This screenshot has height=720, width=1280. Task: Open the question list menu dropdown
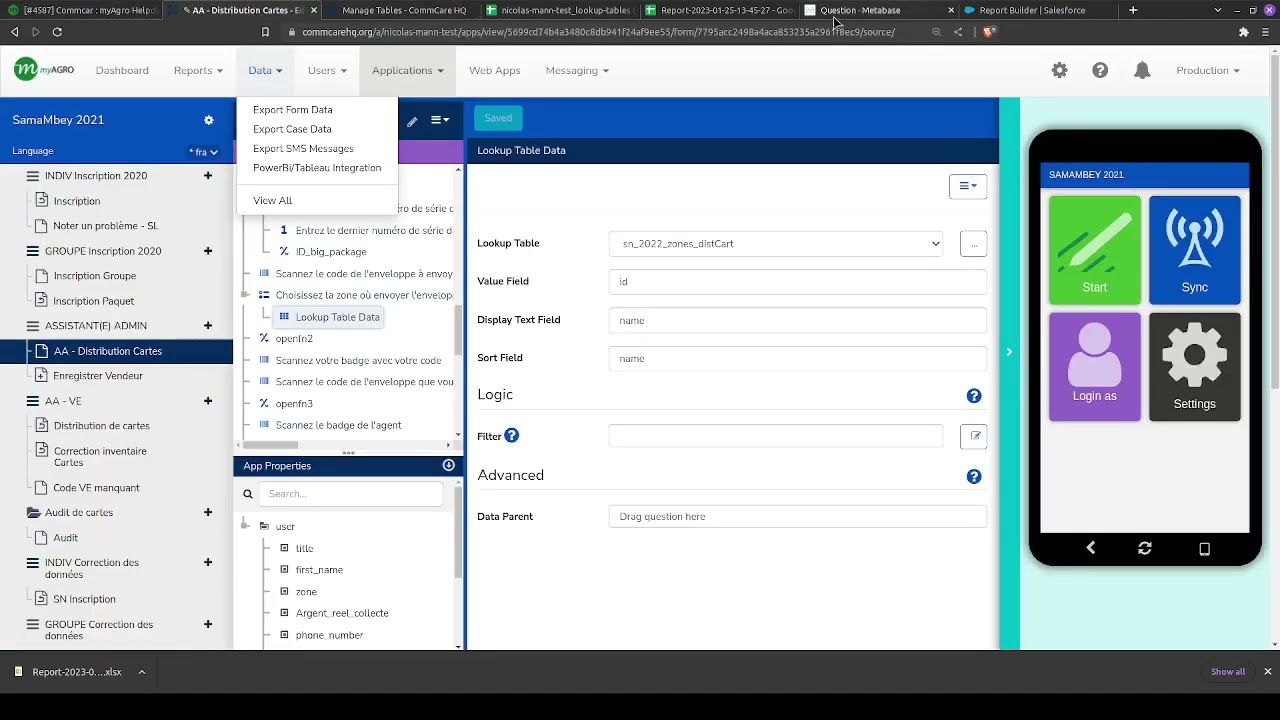coord(440,120)
